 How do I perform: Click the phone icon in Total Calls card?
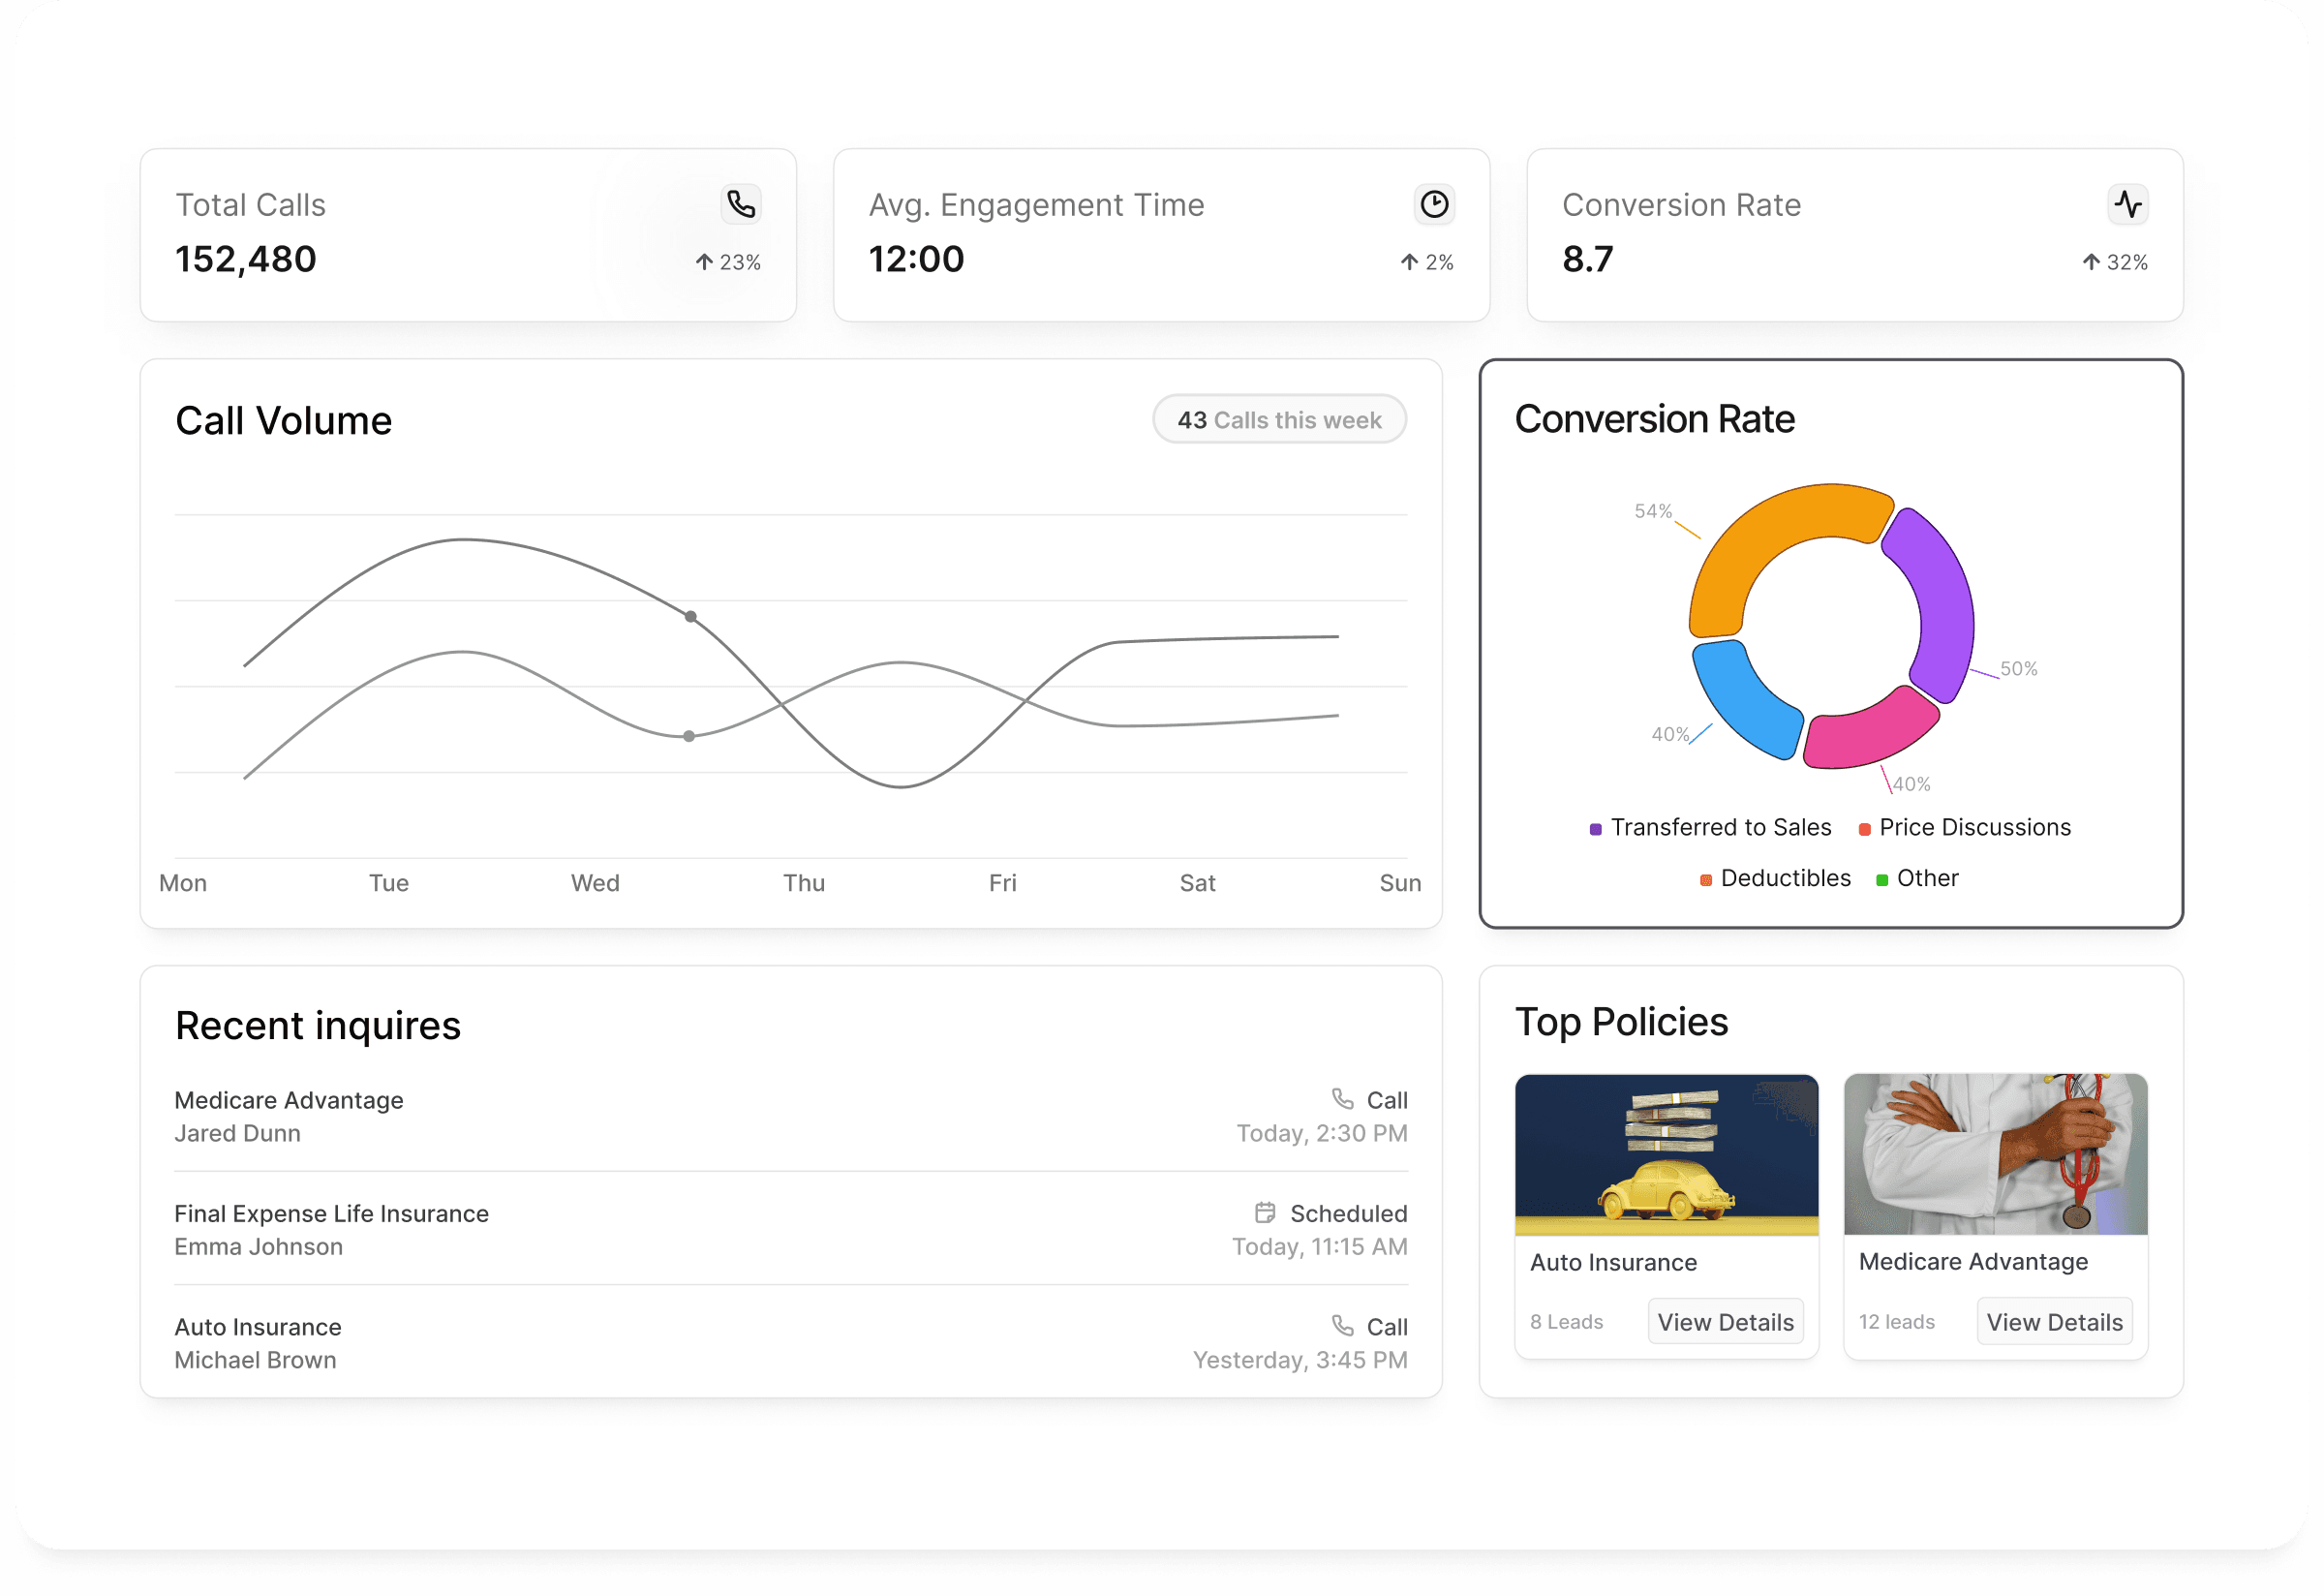point(741,204)
